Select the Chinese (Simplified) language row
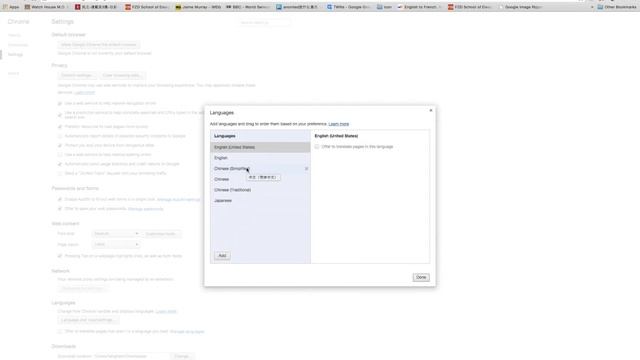 tap(260, 169)
